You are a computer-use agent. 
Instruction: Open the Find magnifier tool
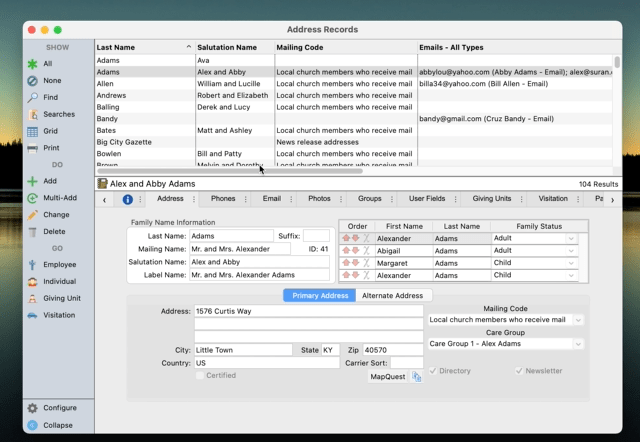point(33,98)
